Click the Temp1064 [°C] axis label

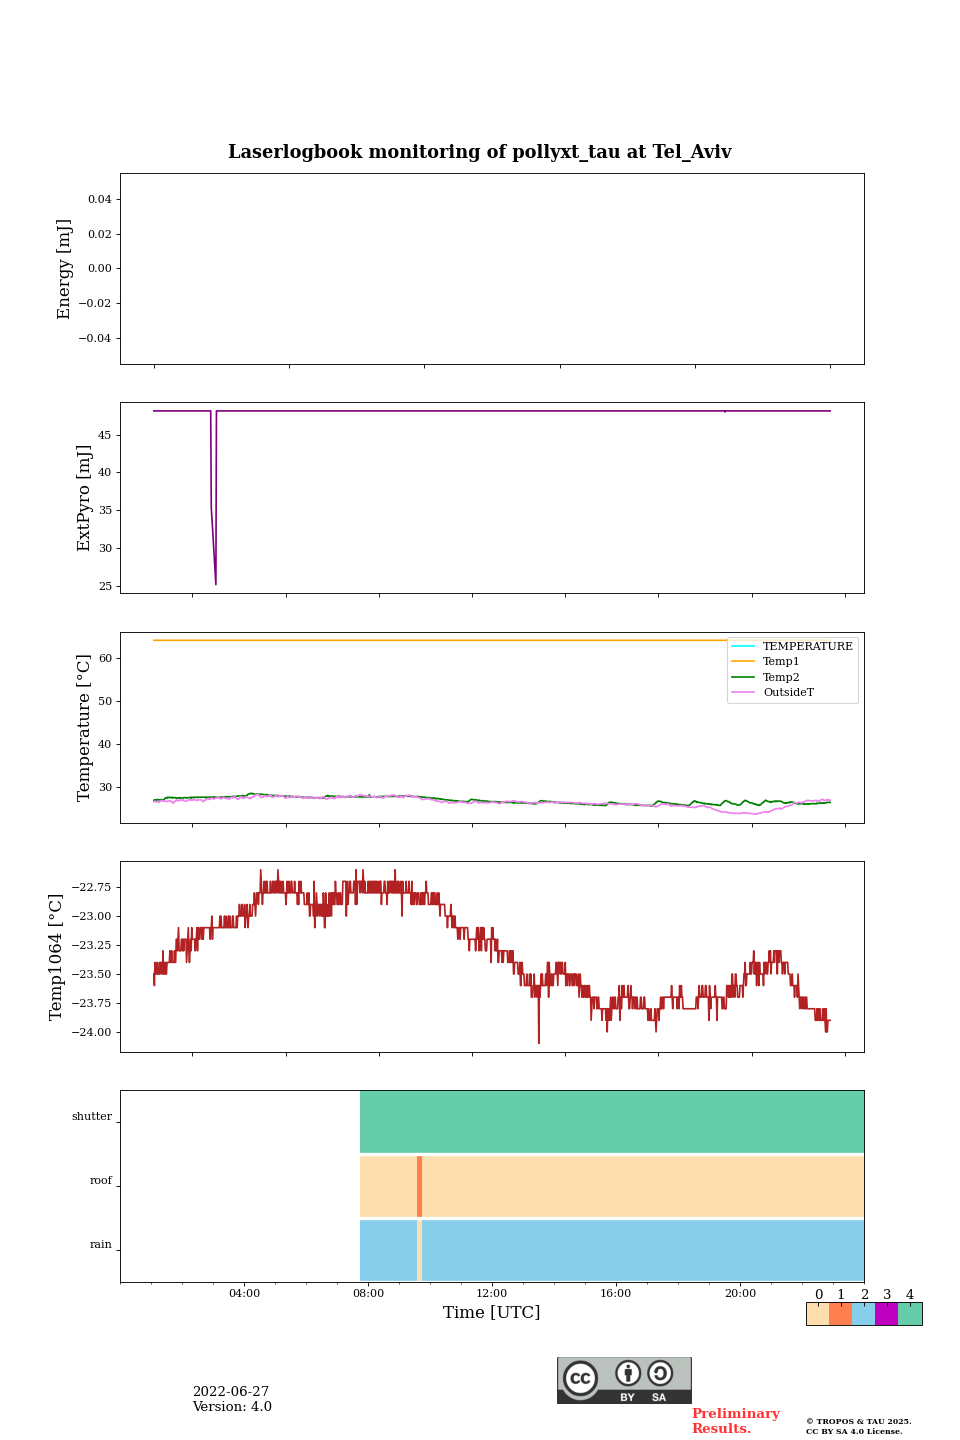click(x=56, y=957)
